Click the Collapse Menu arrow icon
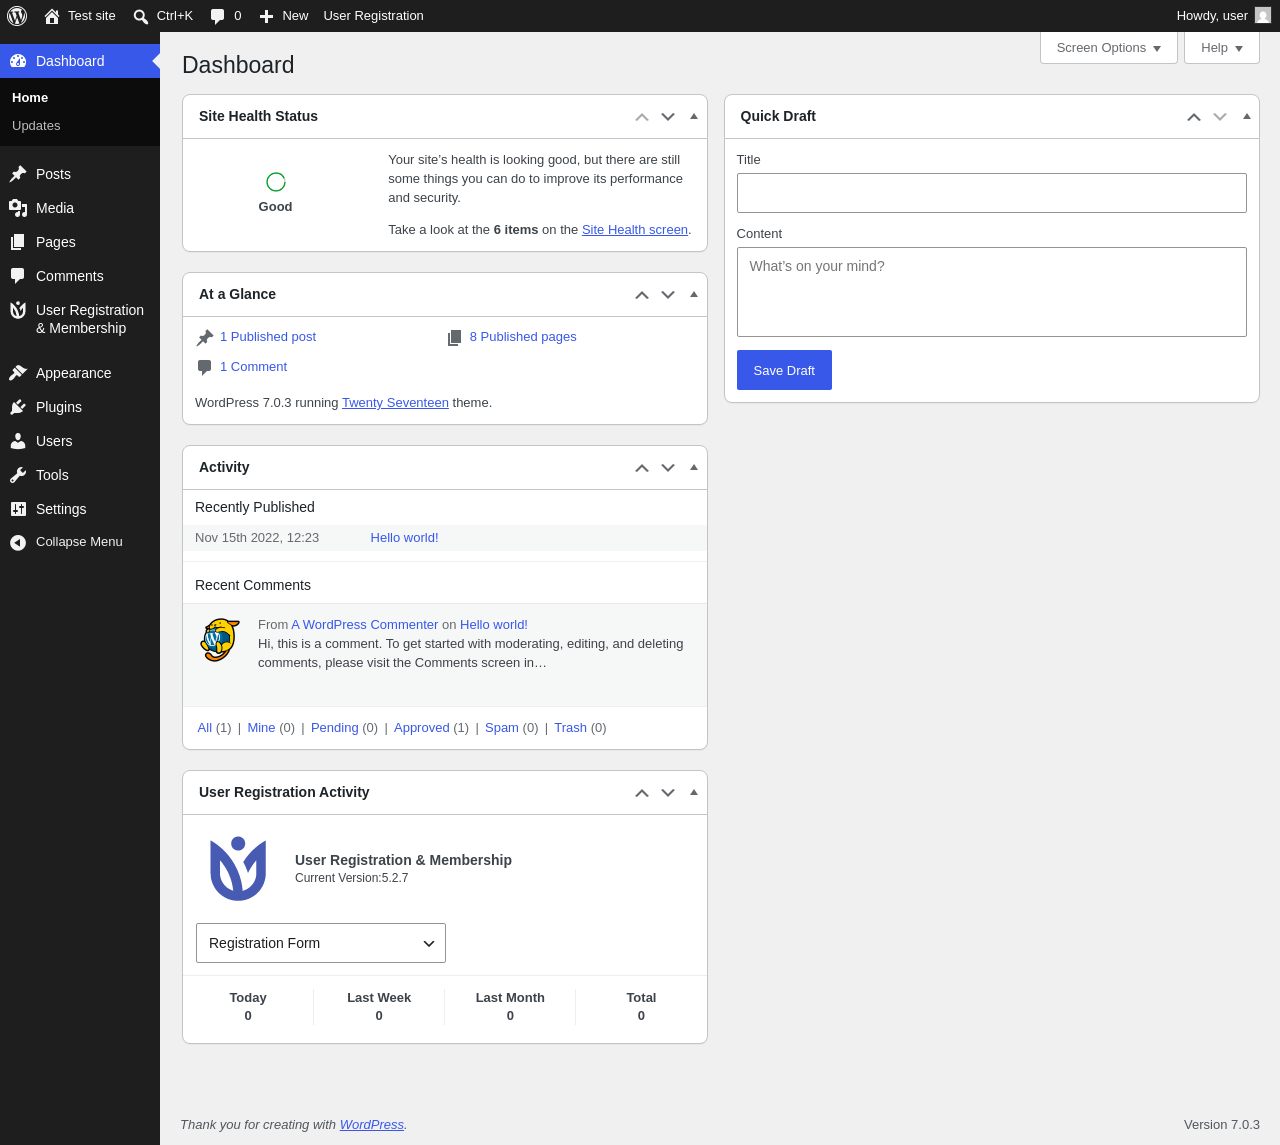The height and width of the screenshot is (1145, 1280). click(18, 542)
